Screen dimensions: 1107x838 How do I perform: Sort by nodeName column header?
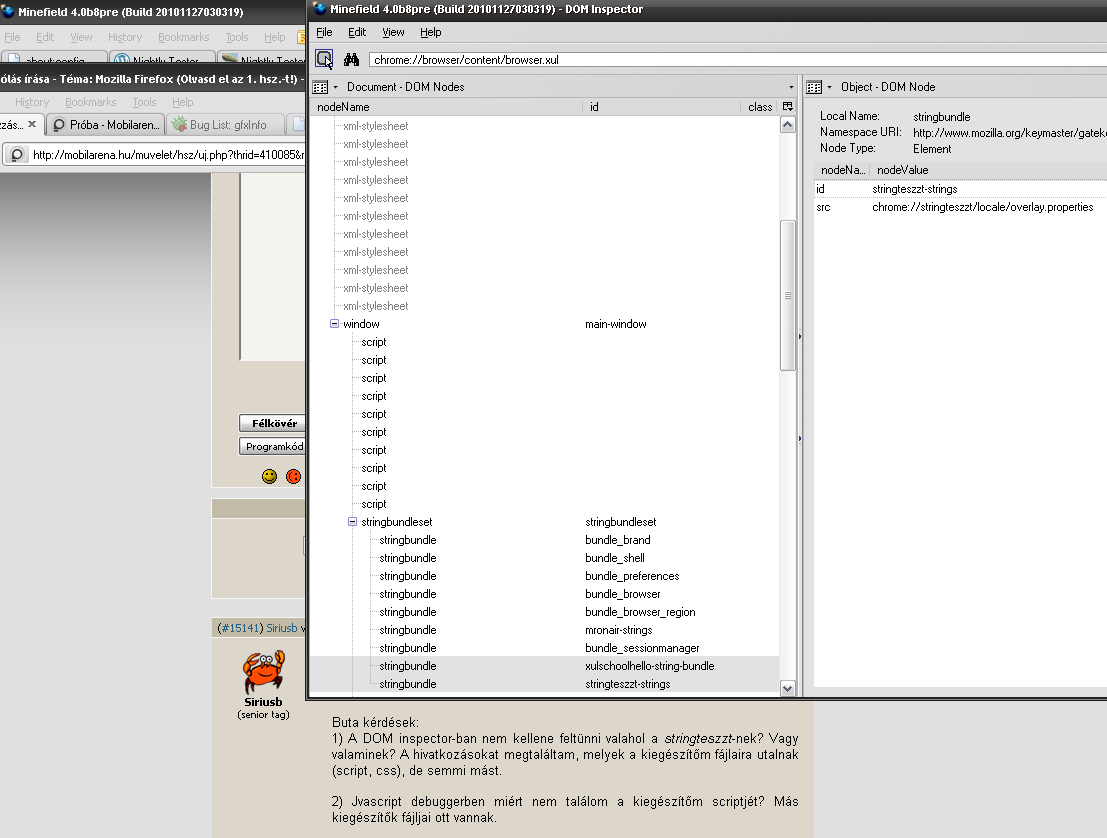click(x=446, y=107)
